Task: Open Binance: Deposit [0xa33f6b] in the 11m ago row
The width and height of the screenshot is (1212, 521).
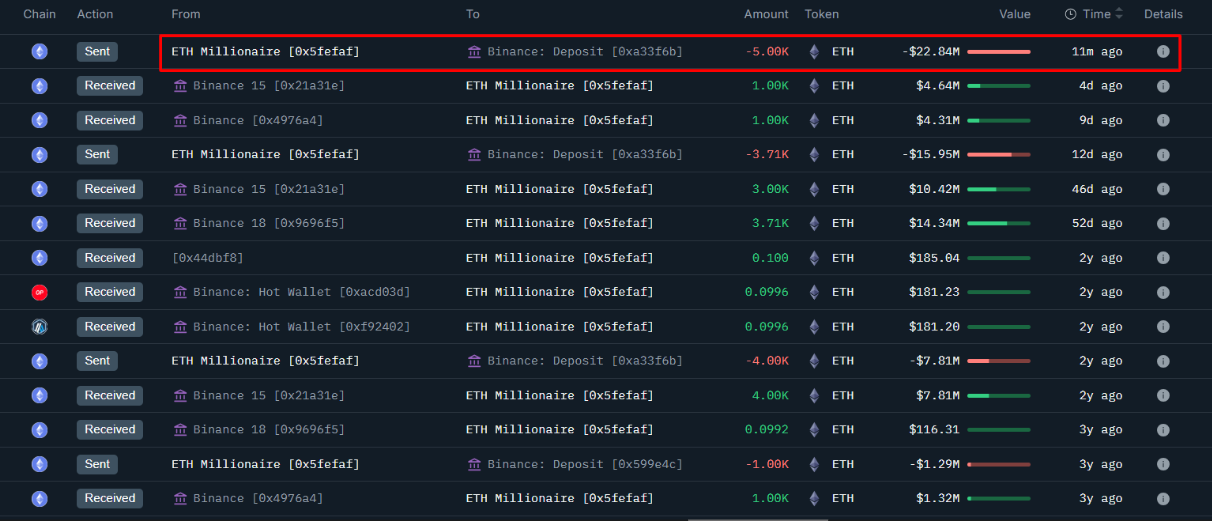Action: click(x=585, y=52)
